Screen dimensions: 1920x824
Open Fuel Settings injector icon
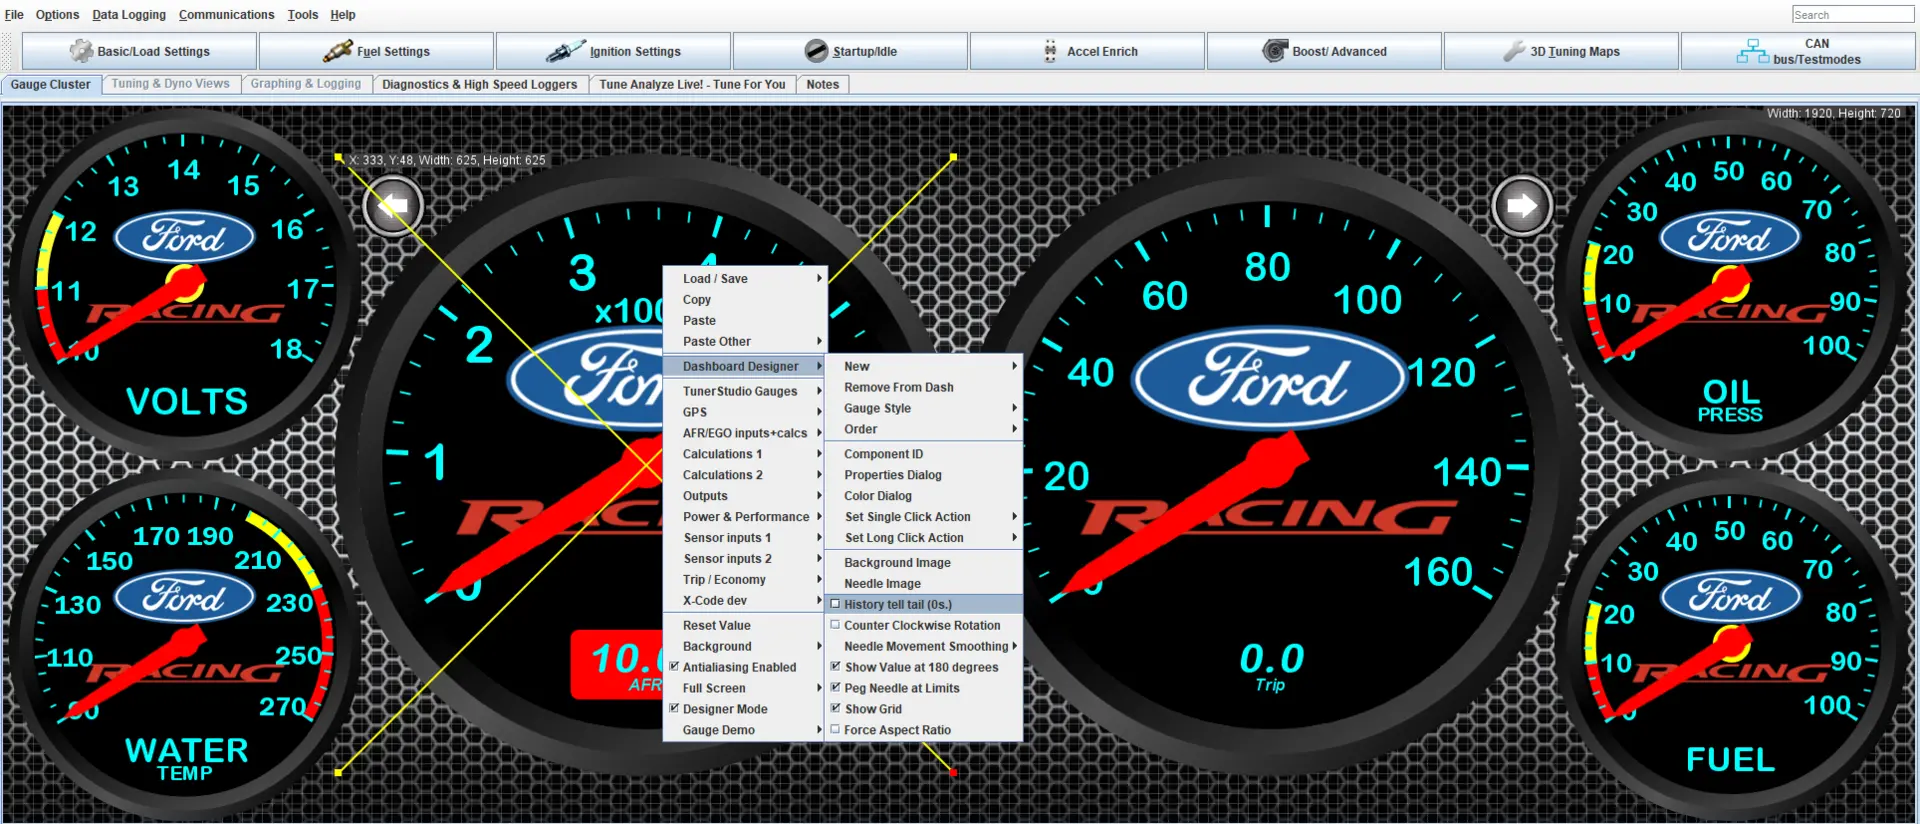click(x=338, y=51)
